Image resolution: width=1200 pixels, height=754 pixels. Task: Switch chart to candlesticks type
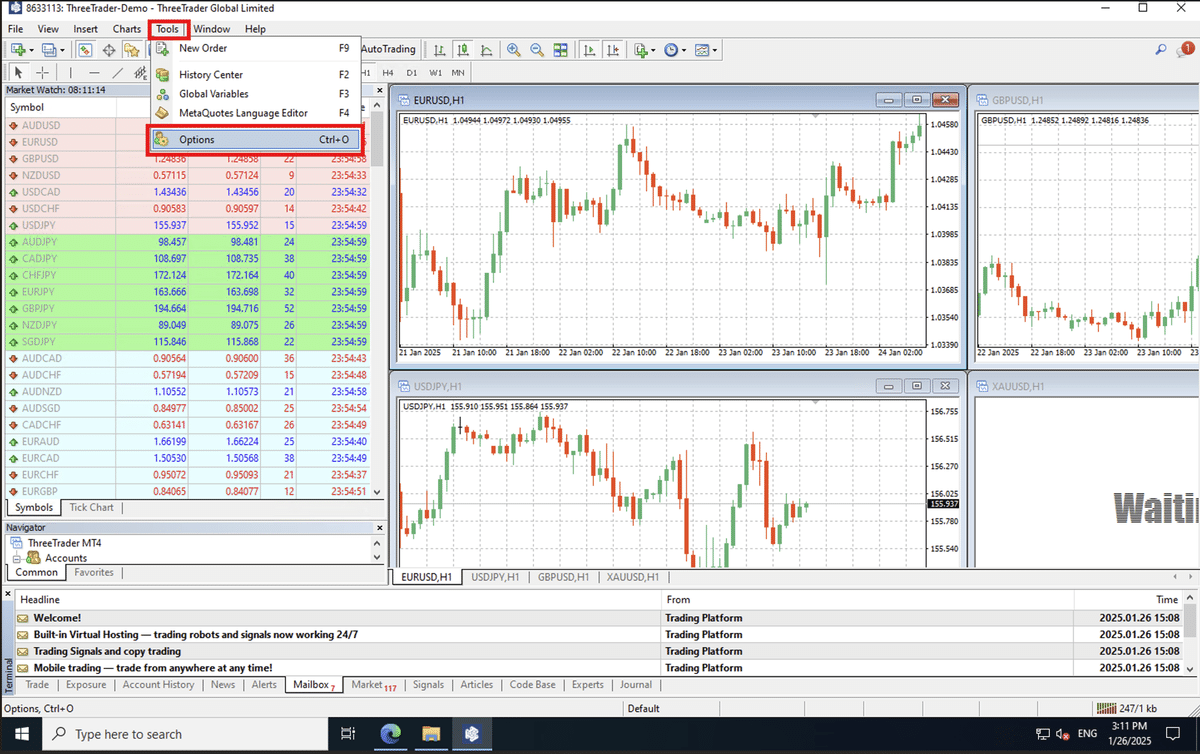click(x=463, y=49)
